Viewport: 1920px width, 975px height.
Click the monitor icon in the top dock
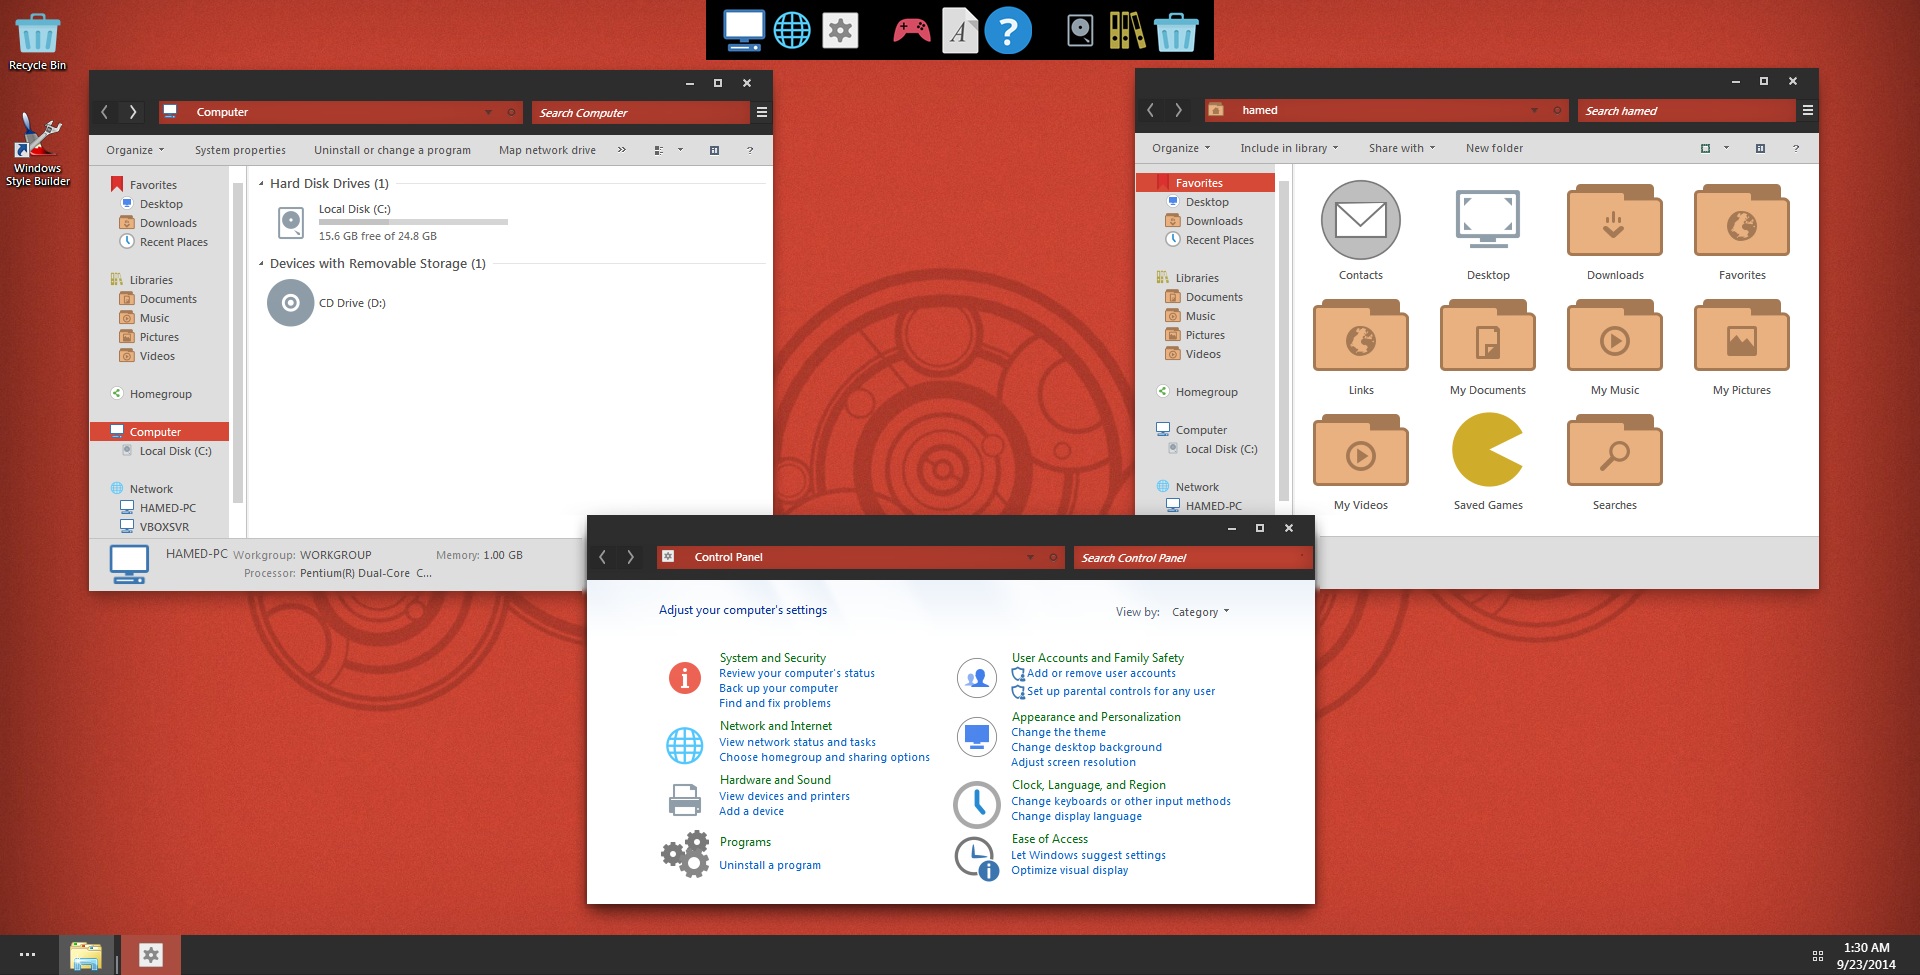(744, 31)
